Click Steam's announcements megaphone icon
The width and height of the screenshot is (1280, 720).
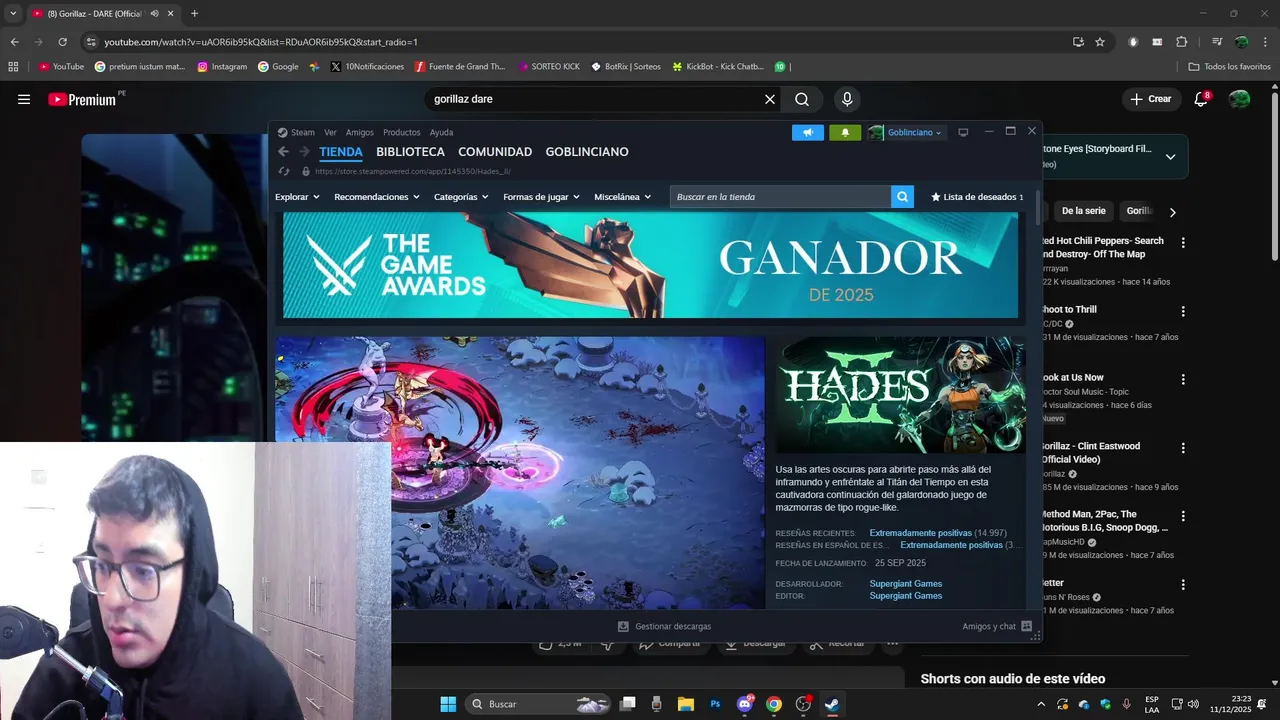tap(808, 132)
